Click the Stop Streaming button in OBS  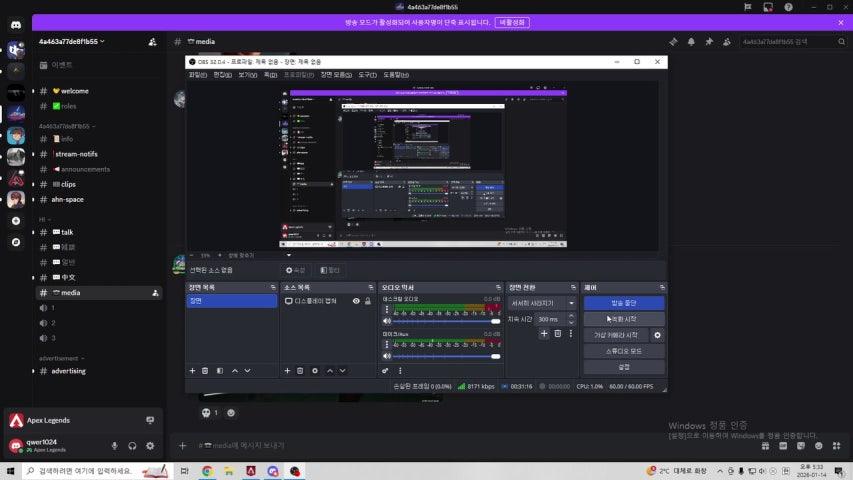623,302
